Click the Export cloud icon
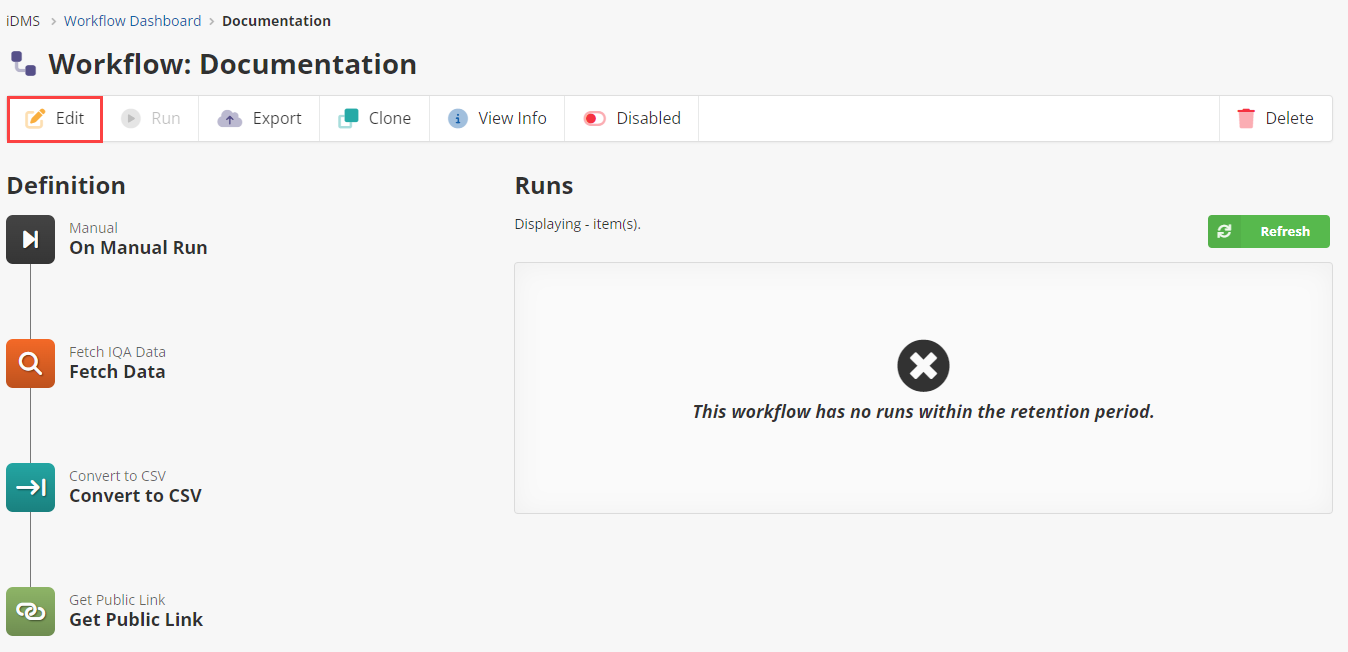This screenshot has width=1348, height=652. point(230,118)
